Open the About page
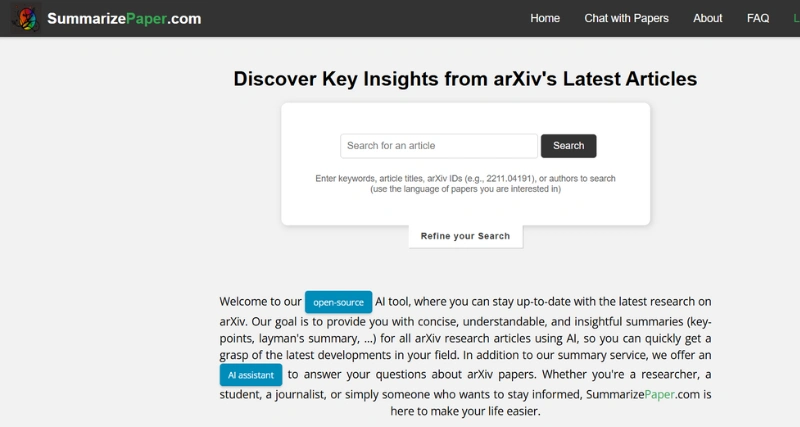The image size is (800, 427). [x=707, y=18]
